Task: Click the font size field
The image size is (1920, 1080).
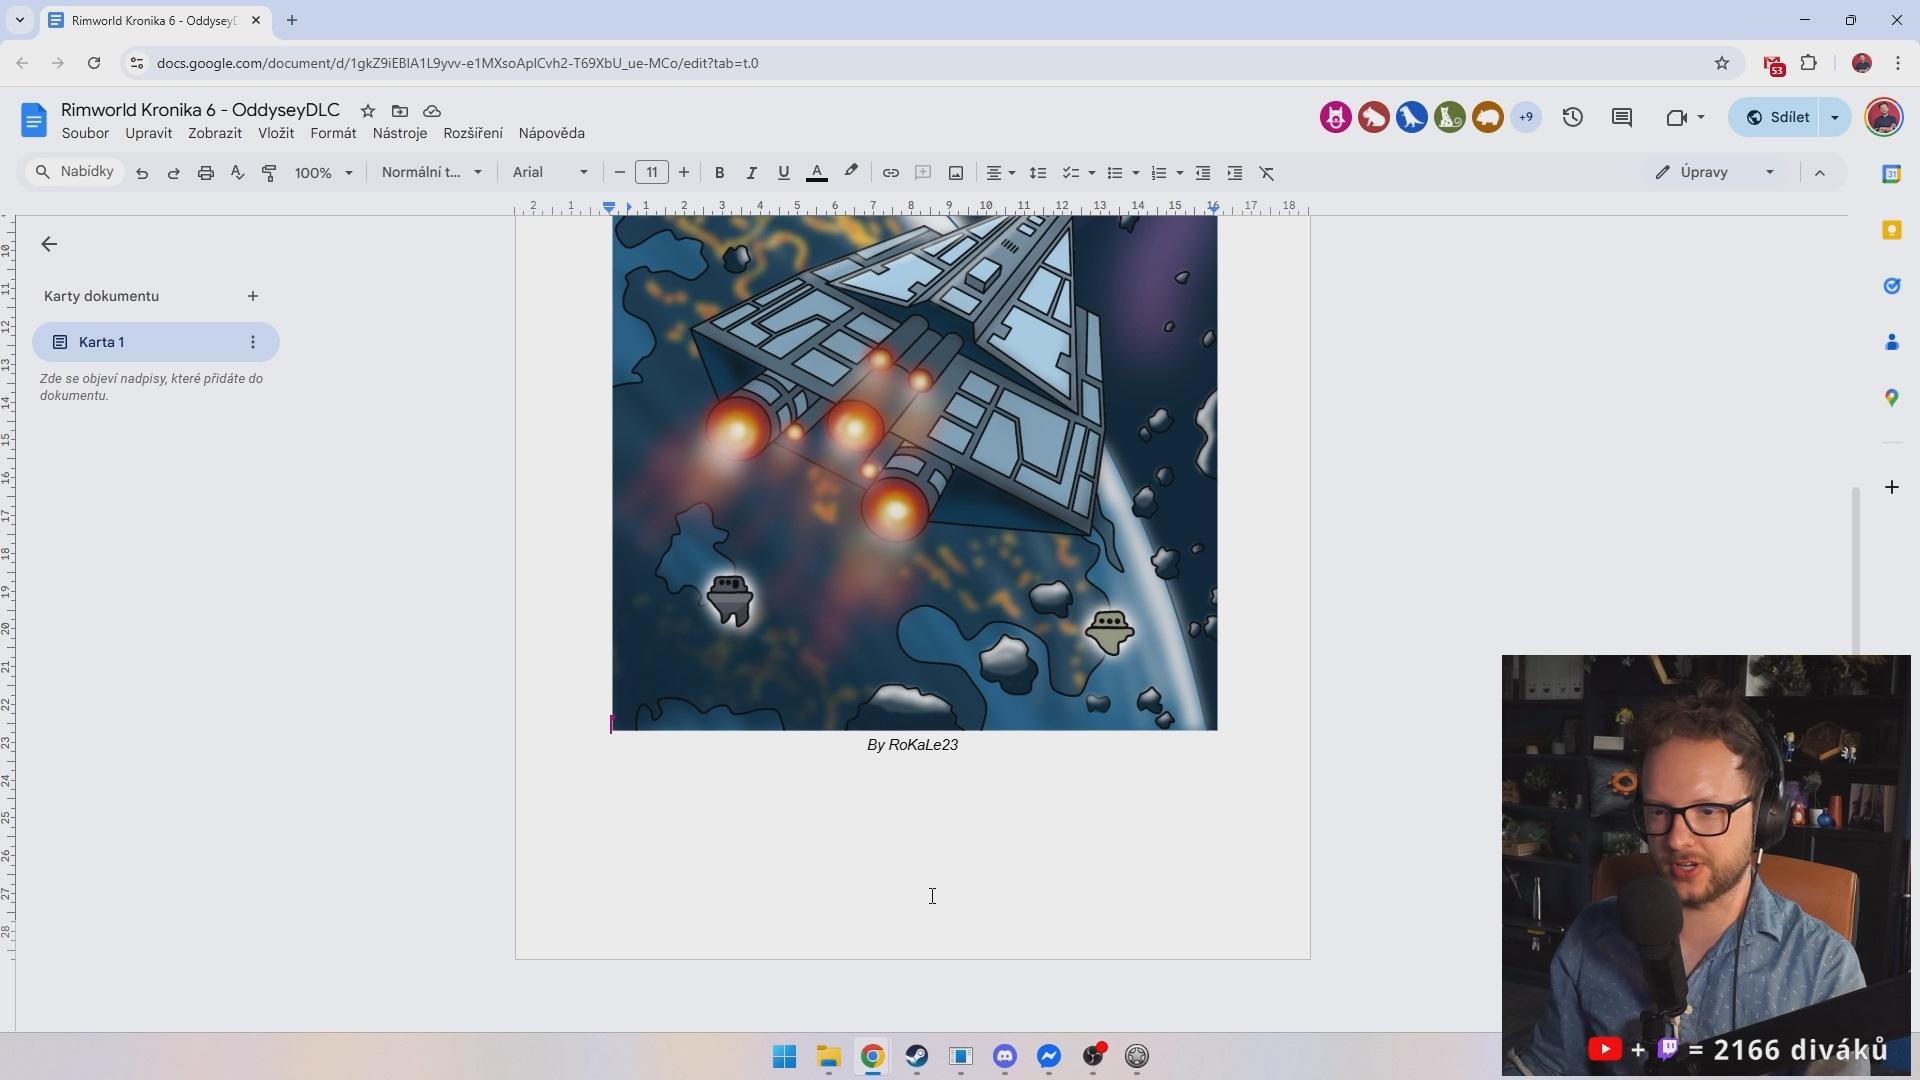Action: click(x=652, y=173)
